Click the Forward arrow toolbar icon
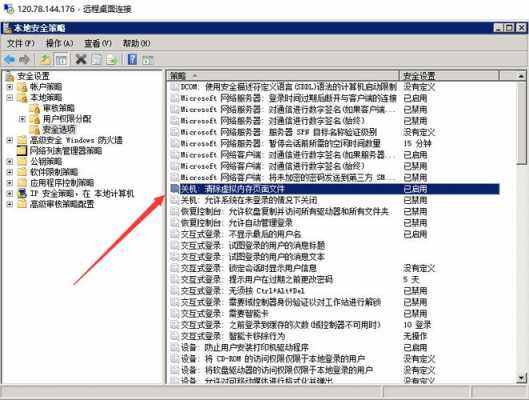The width and height of the screenshot is (529, 400). point(25,60)
